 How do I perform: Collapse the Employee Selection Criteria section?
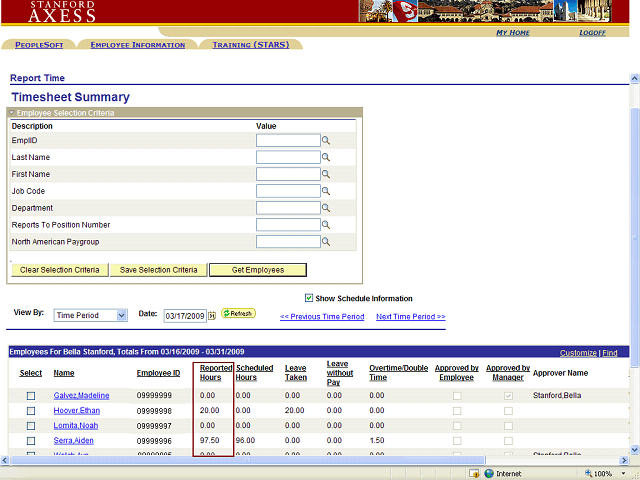12,113
